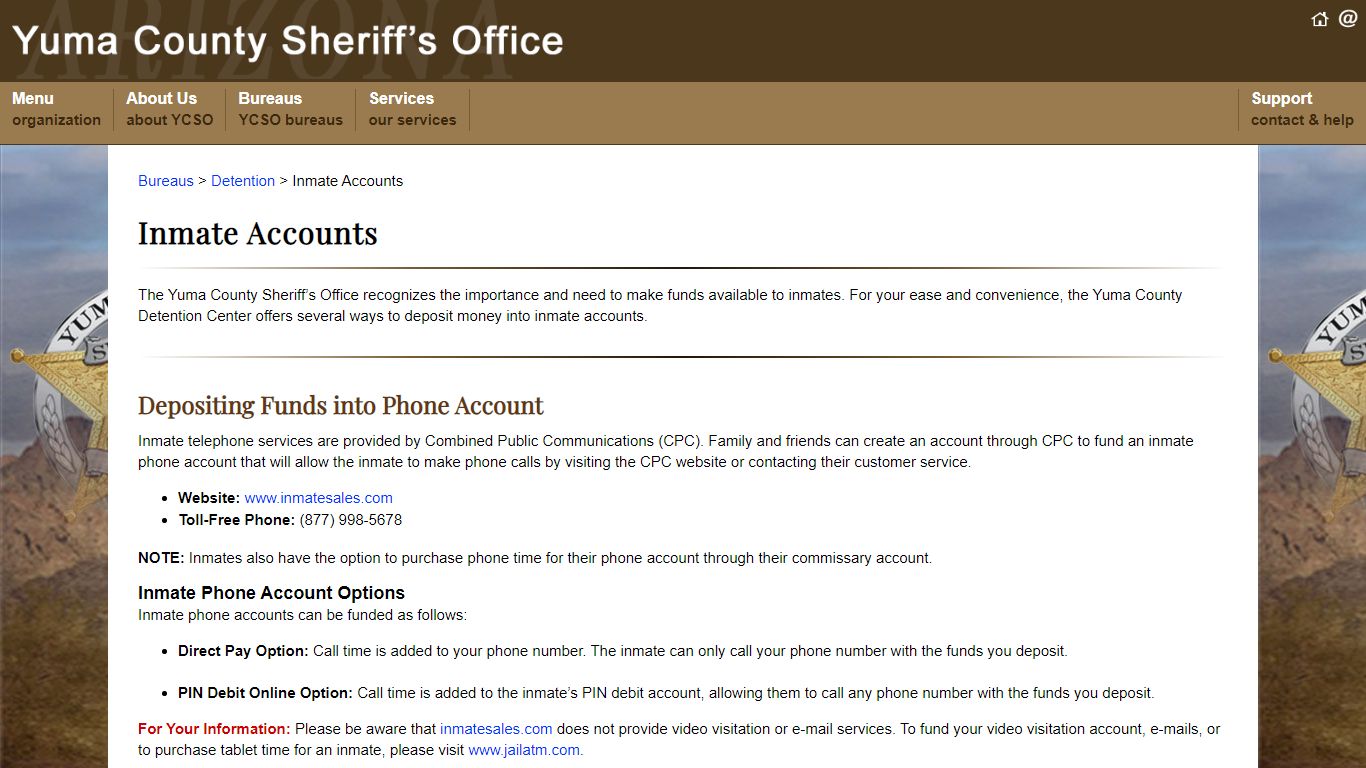Click the Depositing Funds into Phone Account heading
1366x768 pixels.
tap(341, 405)
